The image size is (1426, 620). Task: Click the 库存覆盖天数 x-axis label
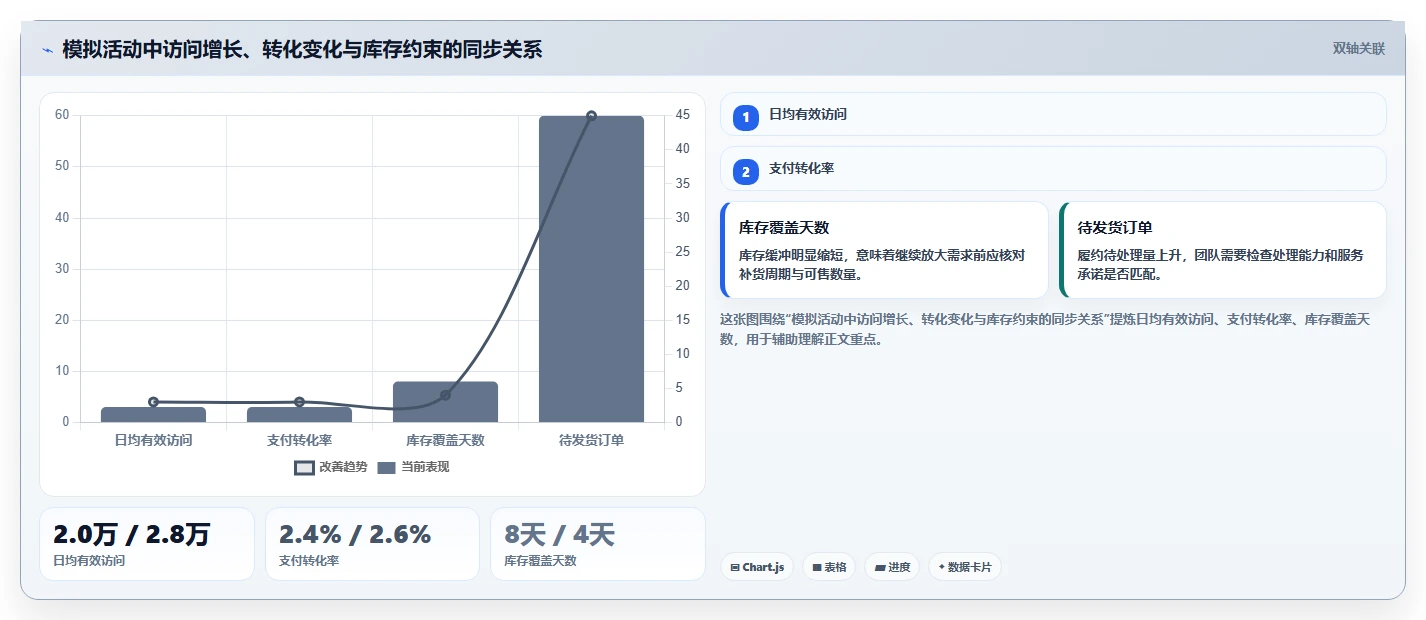[445, 440]
